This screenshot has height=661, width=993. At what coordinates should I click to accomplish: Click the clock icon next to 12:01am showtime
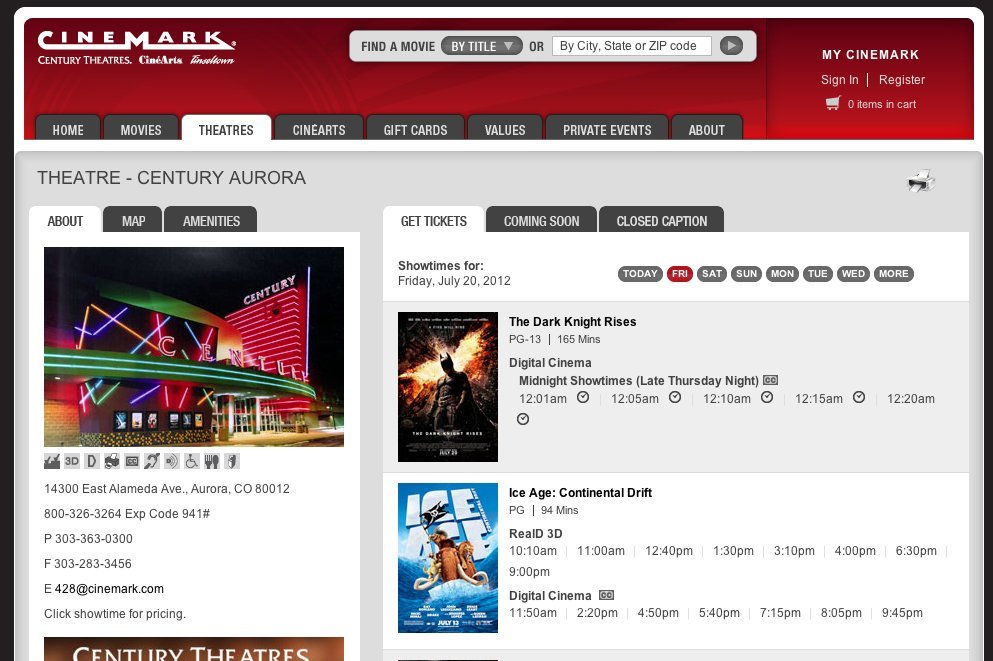tap(582, 397)
